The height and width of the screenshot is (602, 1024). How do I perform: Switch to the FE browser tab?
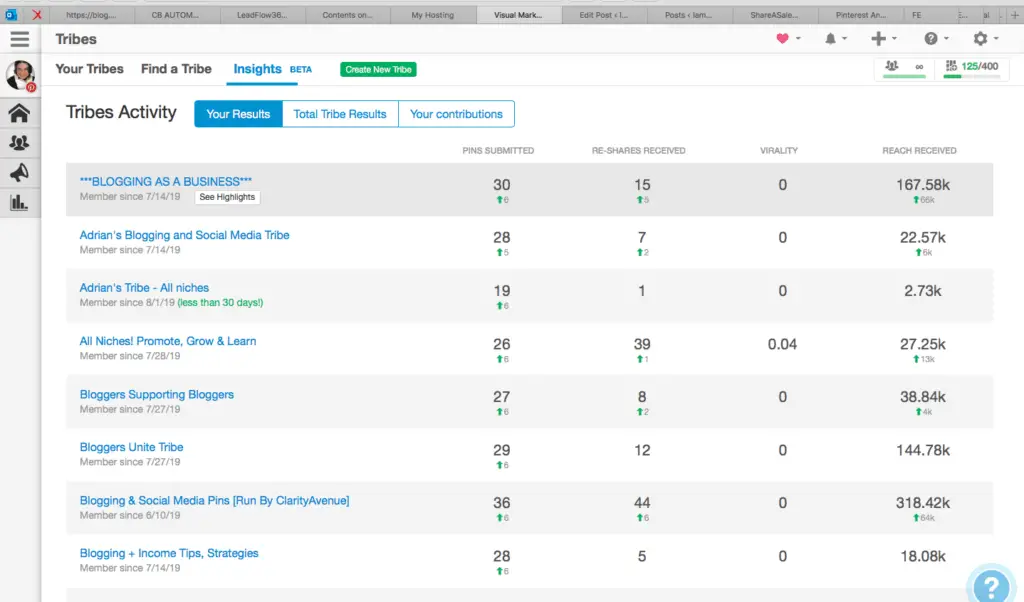[917, 15]
